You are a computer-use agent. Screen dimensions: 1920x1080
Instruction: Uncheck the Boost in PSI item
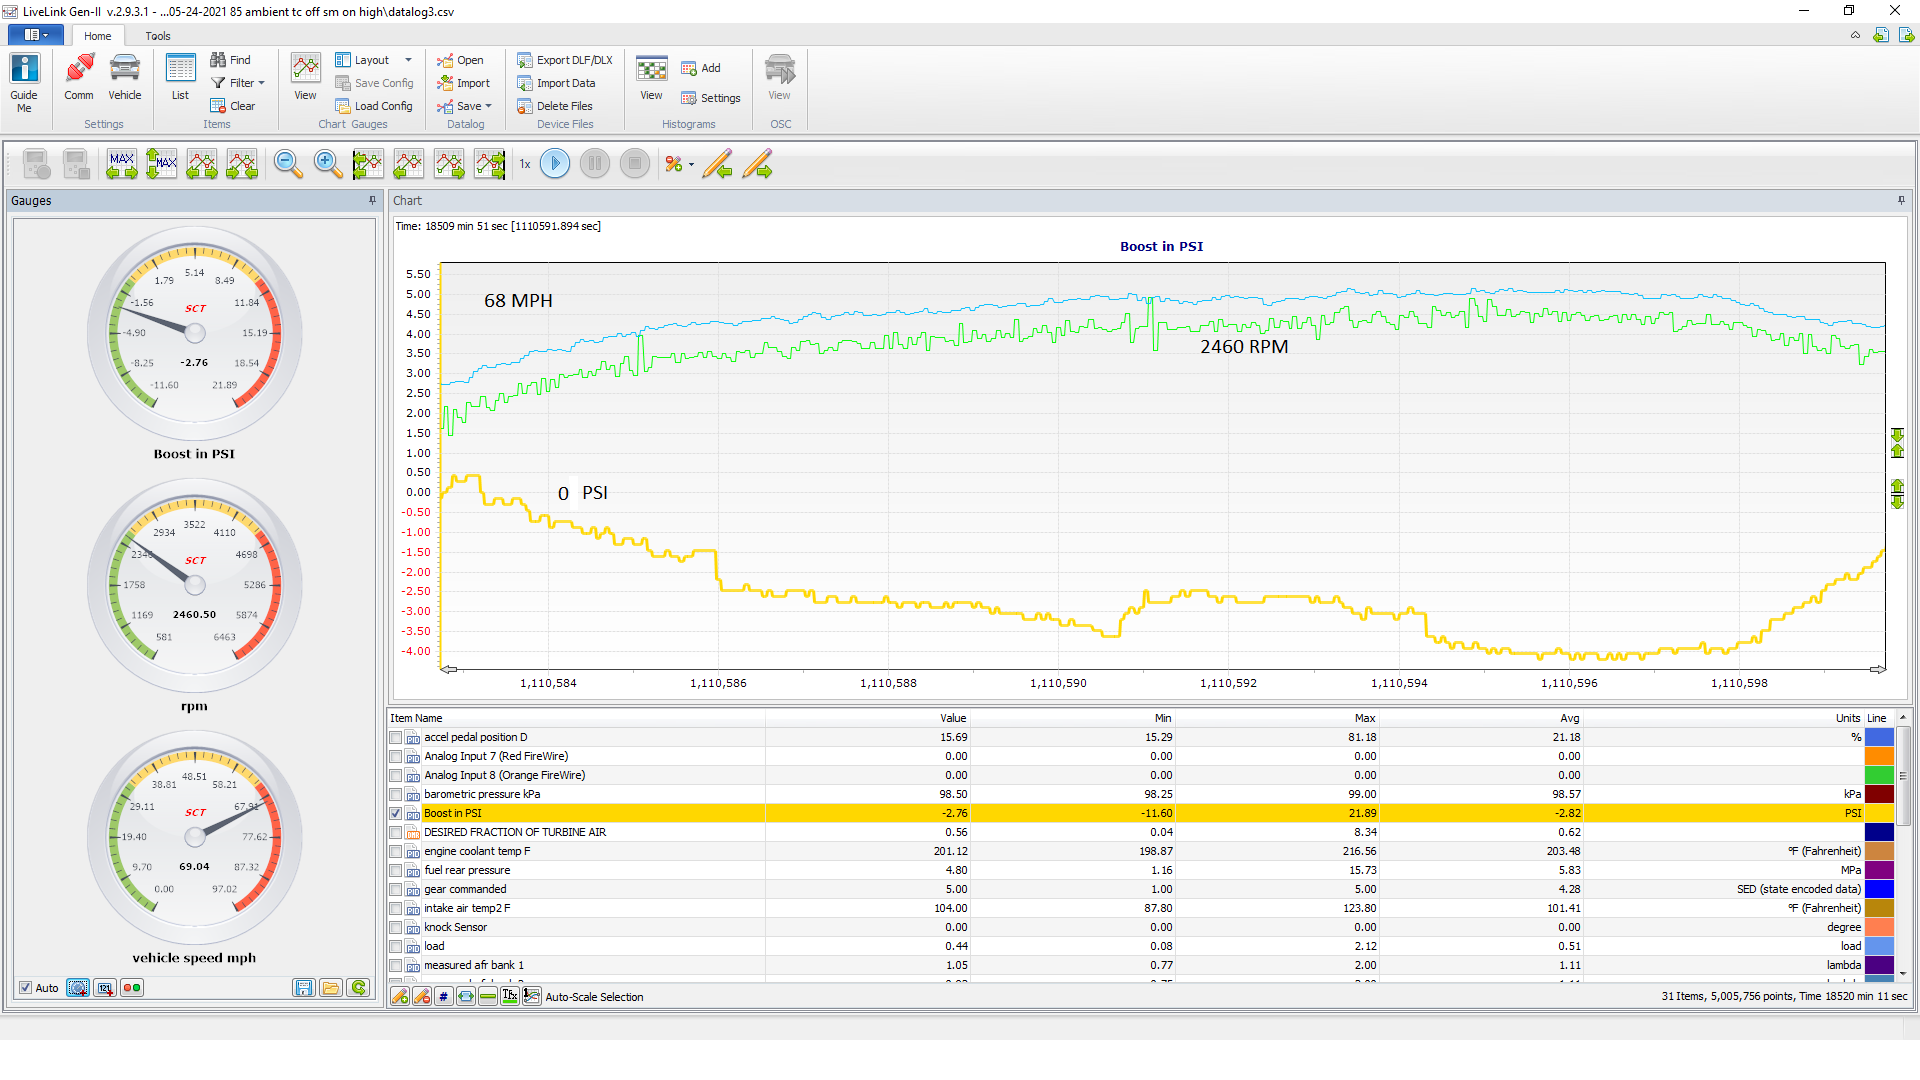click(396, 814)
